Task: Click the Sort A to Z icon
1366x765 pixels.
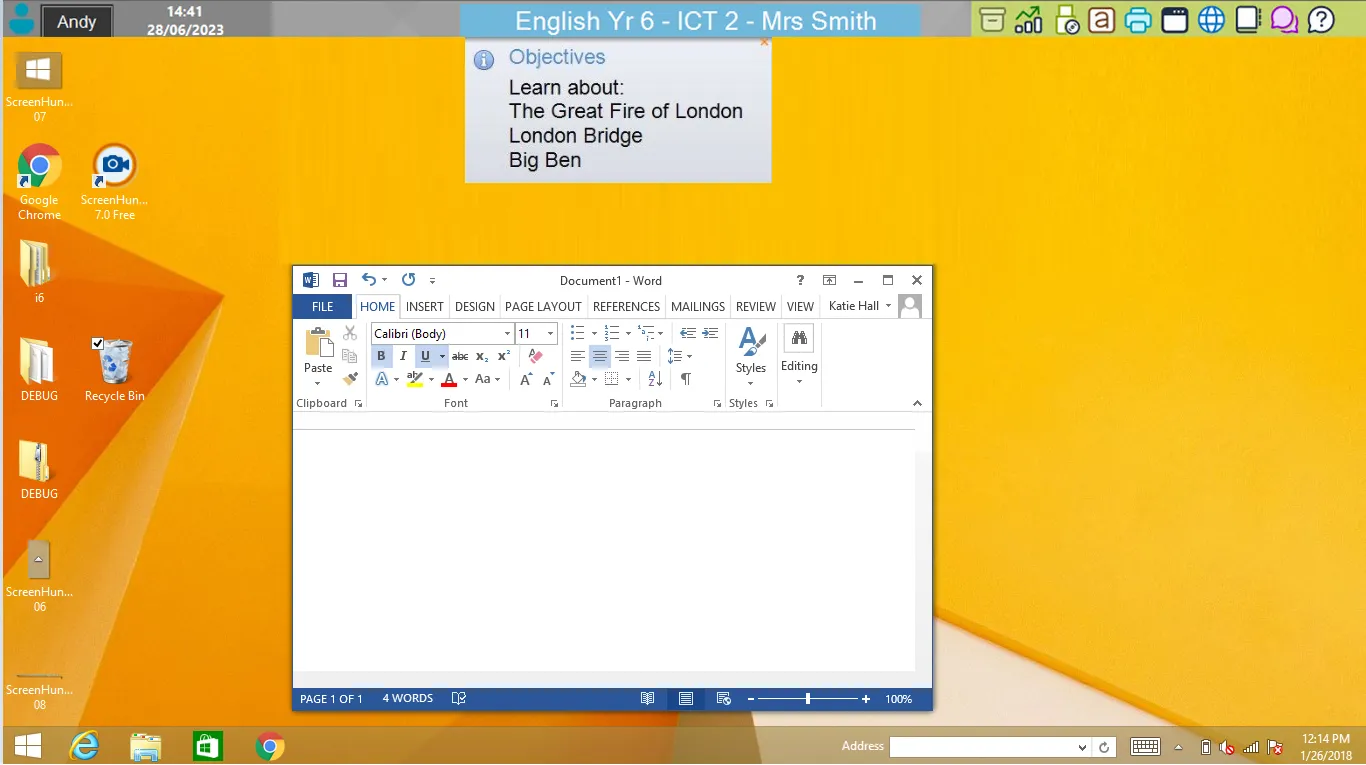Action: tap(655, 379)
